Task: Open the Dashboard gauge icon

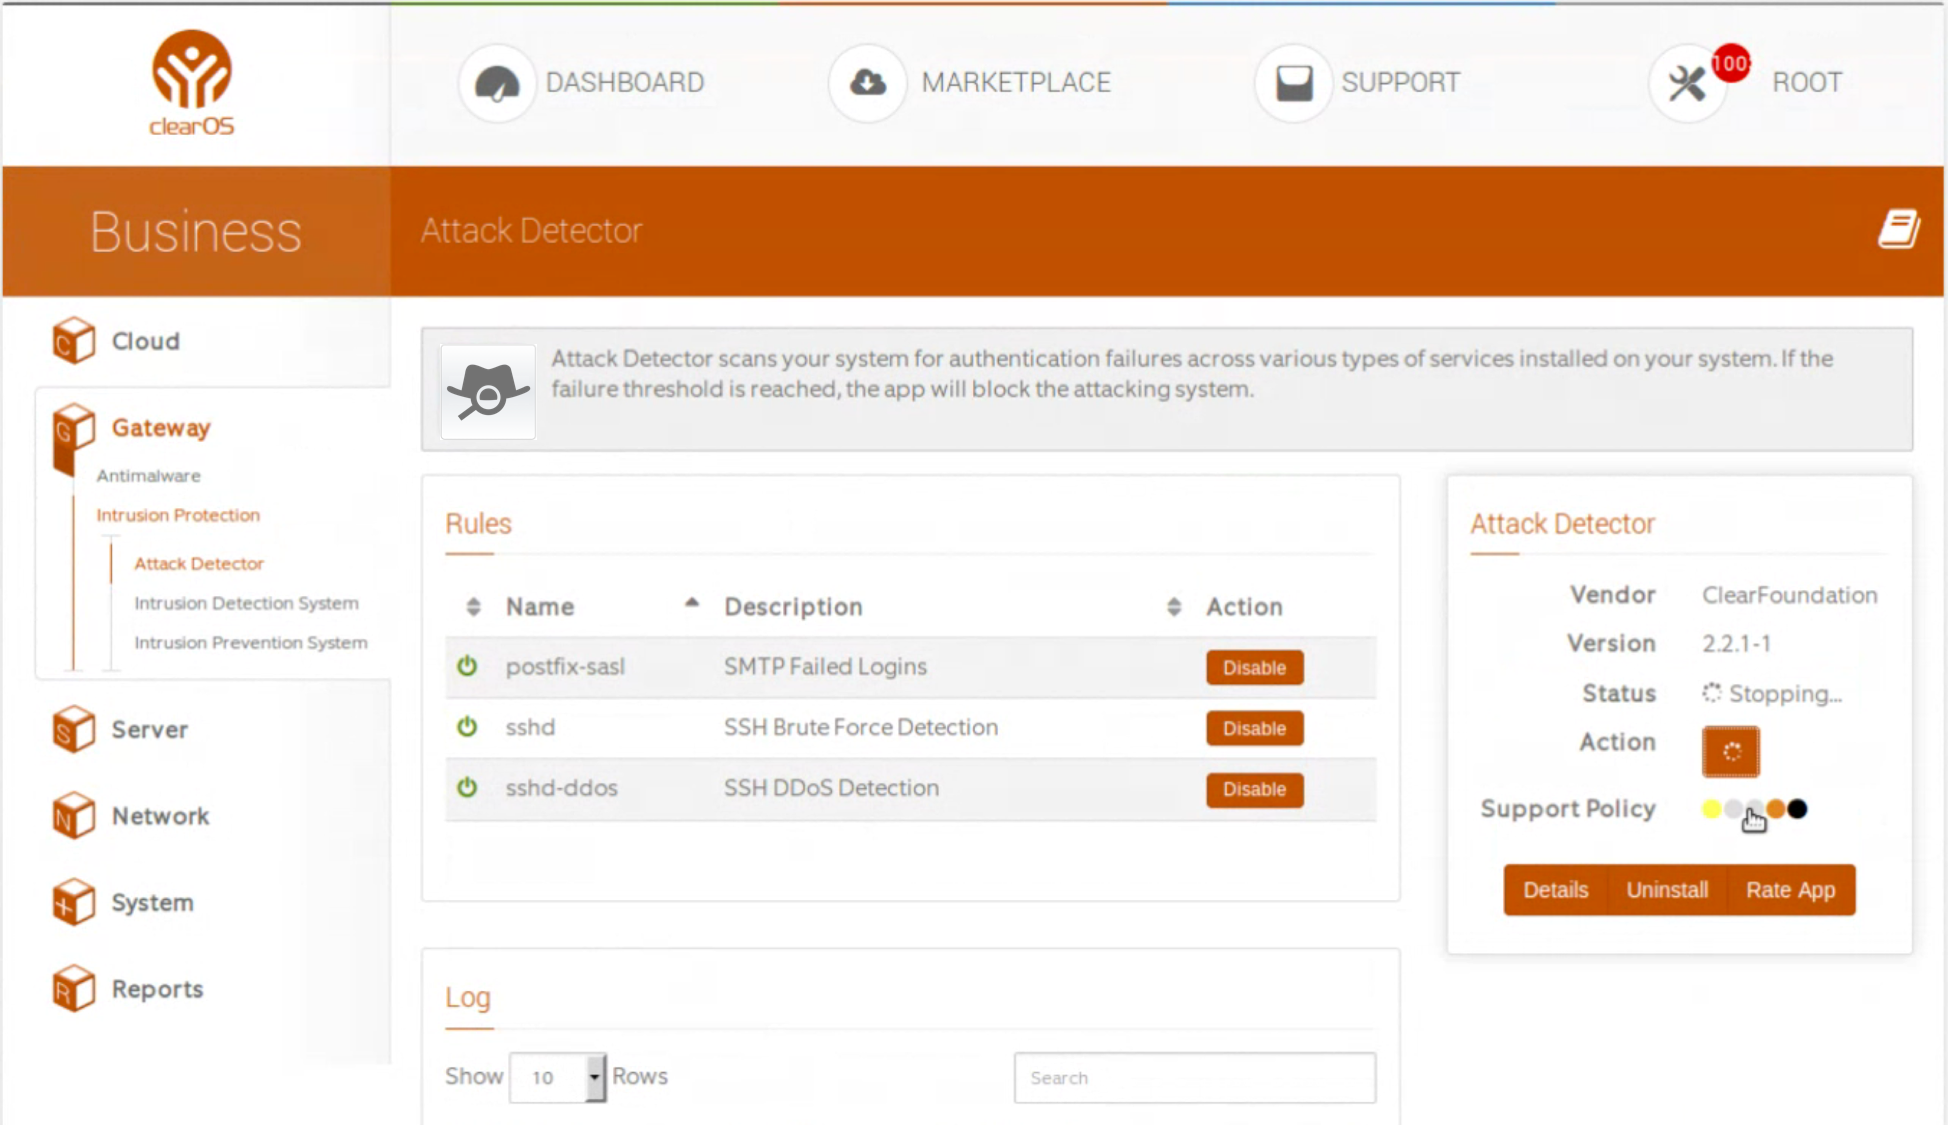Action: pyautogui.click(x=497, y=83)
